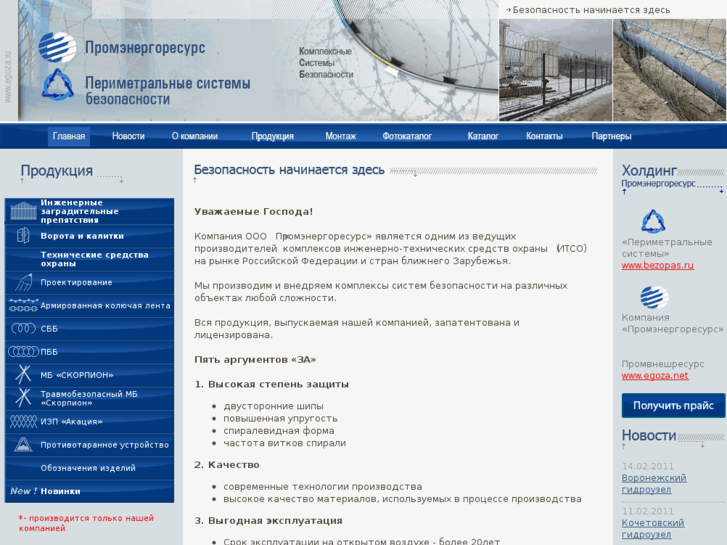Screen dimensions: 727x545
Task: Click the barbed tape icon beside Армированная колючая лента
Action: click(x=23, y=305)
